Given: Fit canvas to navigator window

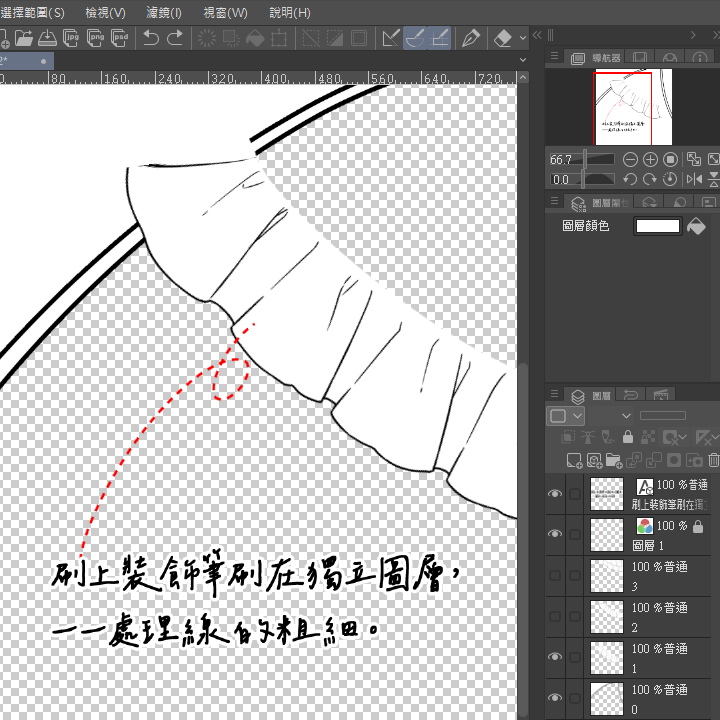Looking at the screenshot, I should click(x=693, y=160).
